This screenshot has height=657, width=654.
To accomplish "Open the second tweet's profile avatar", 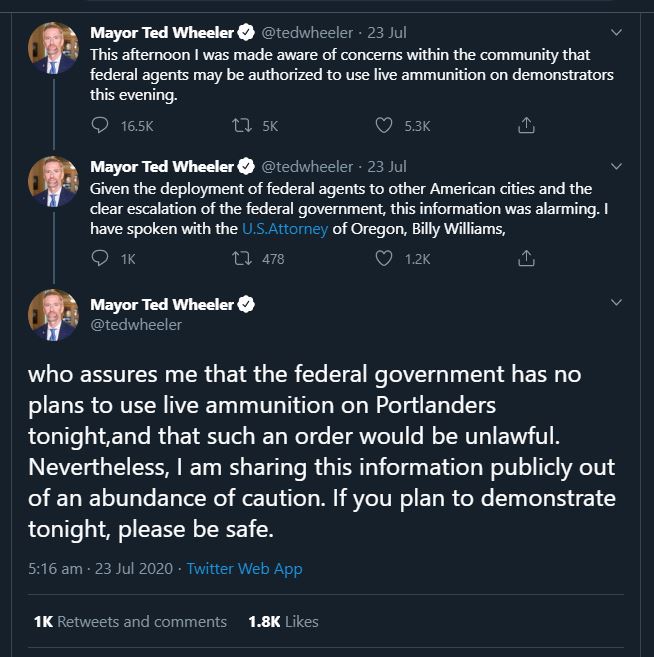I will click(53, 181).
